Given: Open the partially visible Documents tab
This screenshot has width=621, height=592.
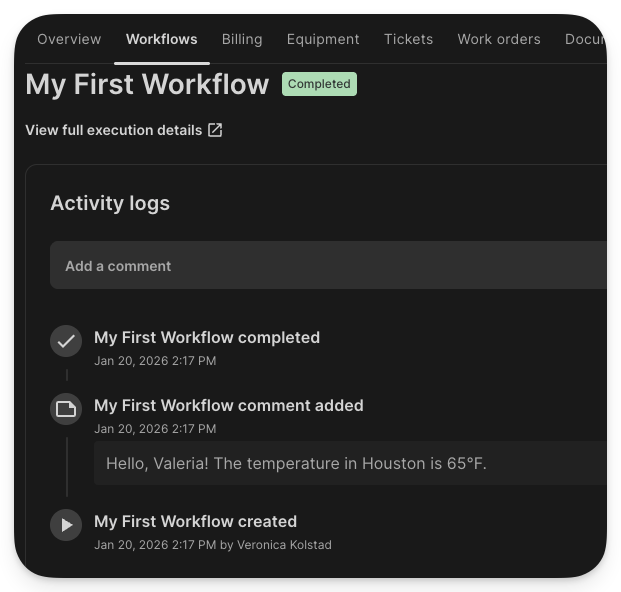Looking at the screenshot, I should (x=585, y=39).
